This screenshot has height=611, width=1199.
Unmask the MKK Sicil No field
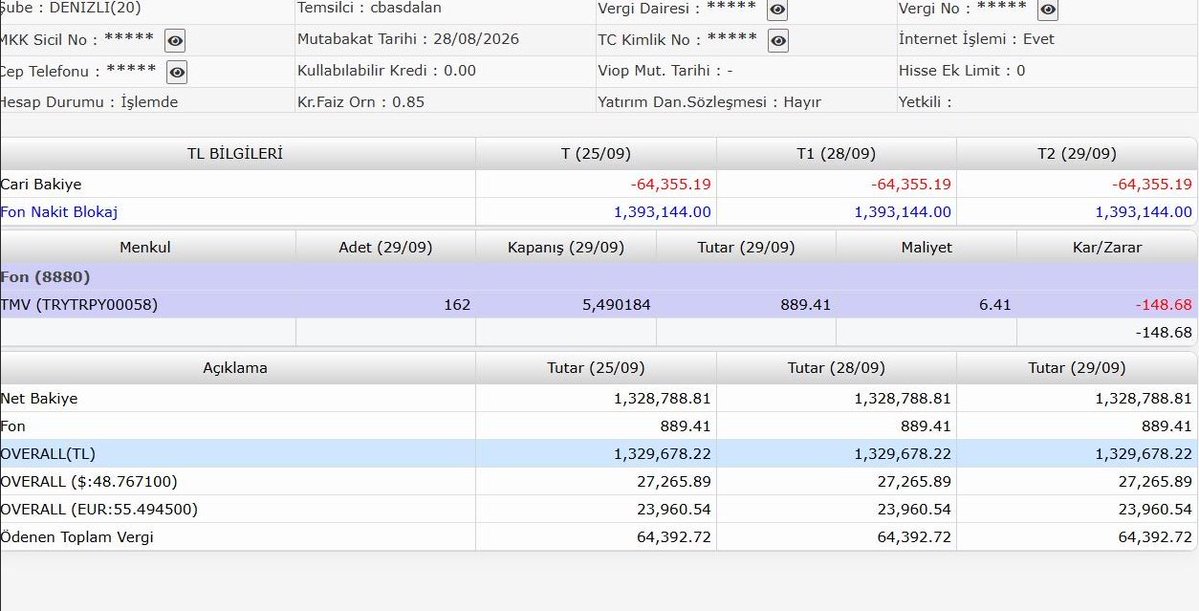(175, 41)
